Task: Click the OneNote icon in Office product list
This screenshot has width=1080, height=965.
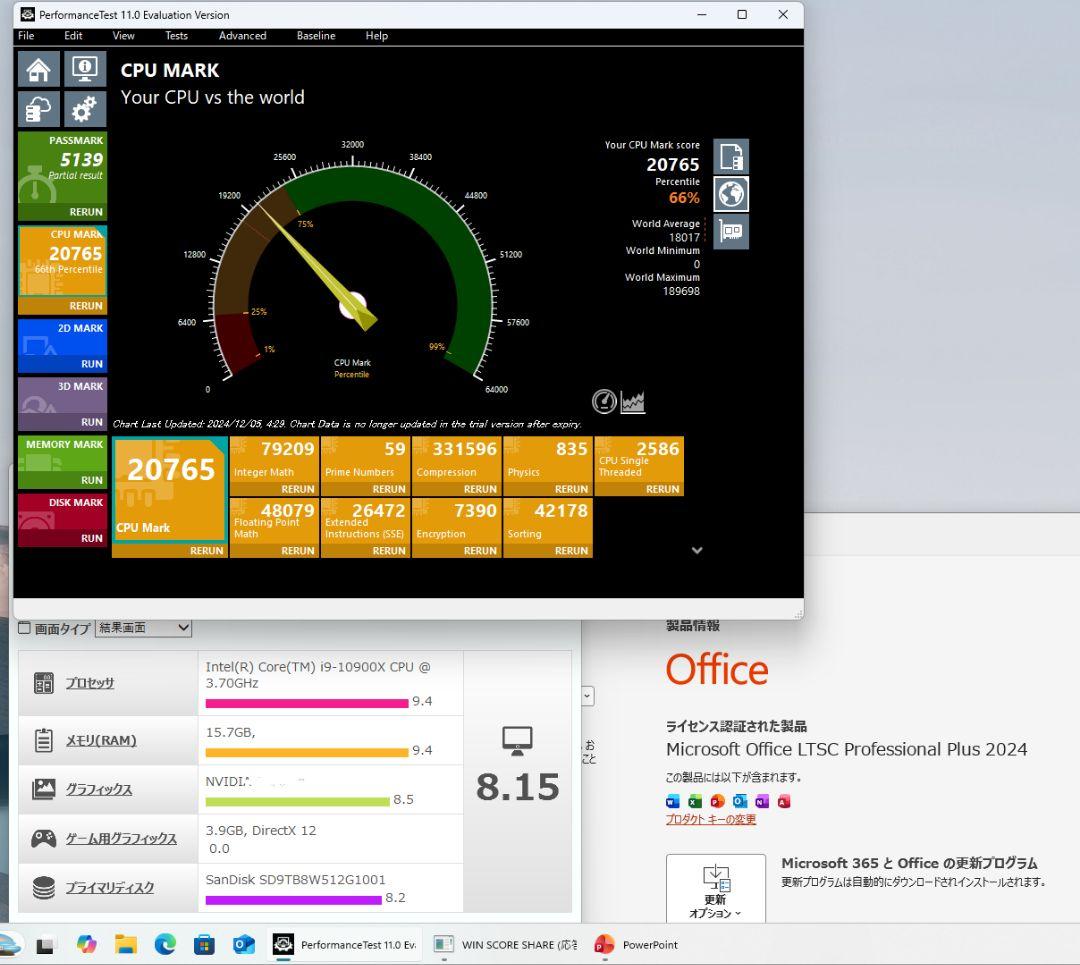Action: pyautogui.click(x=762, y=801)
